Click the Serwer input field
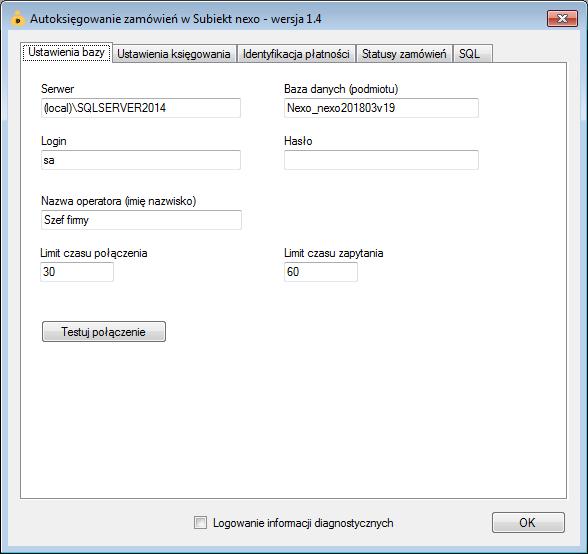The height and width of the screenshot is (554, 588). tap(141, 108)
